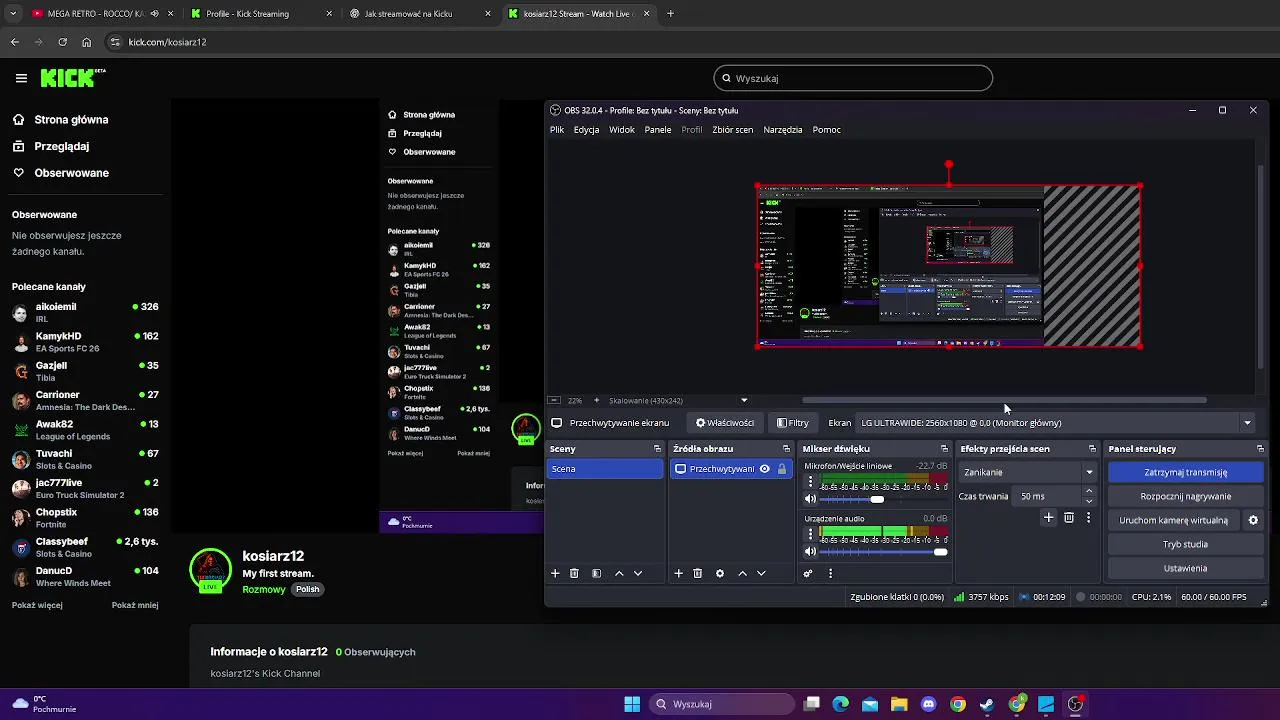Image resolution: width=1280 pixels, height=720 pixels.
Task: Move source up in Źródła obrazu
Action: tap(742, 573)
